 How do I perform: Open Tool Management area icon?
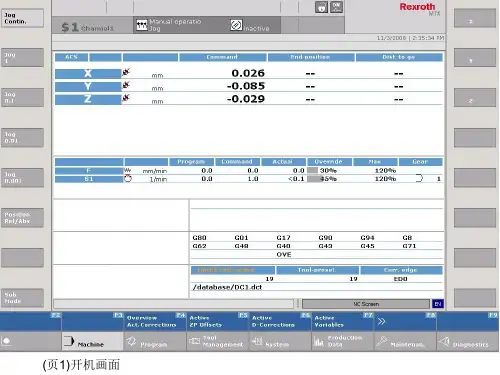click(x=194, y=341)
